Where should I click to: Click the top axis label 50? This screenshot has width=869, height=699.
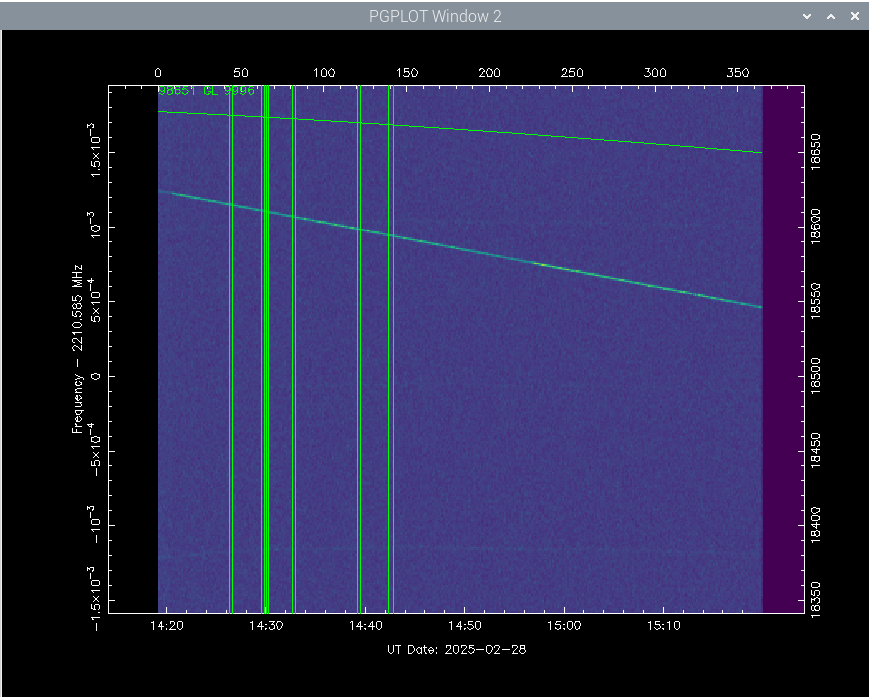[x=241, y=73]
